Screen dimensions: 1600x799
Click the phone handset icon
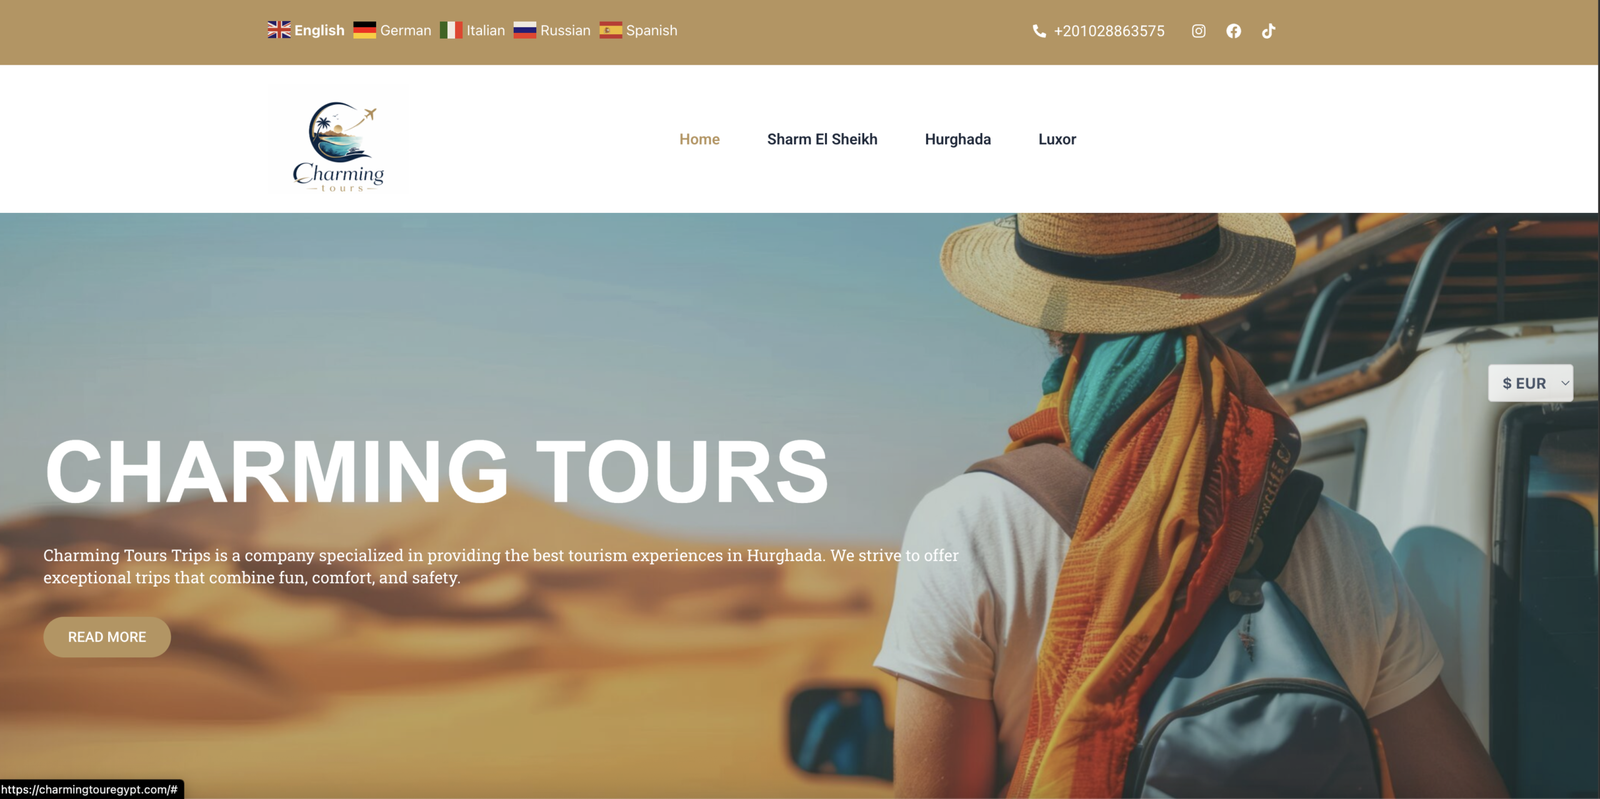click(x=1039, y=31)
